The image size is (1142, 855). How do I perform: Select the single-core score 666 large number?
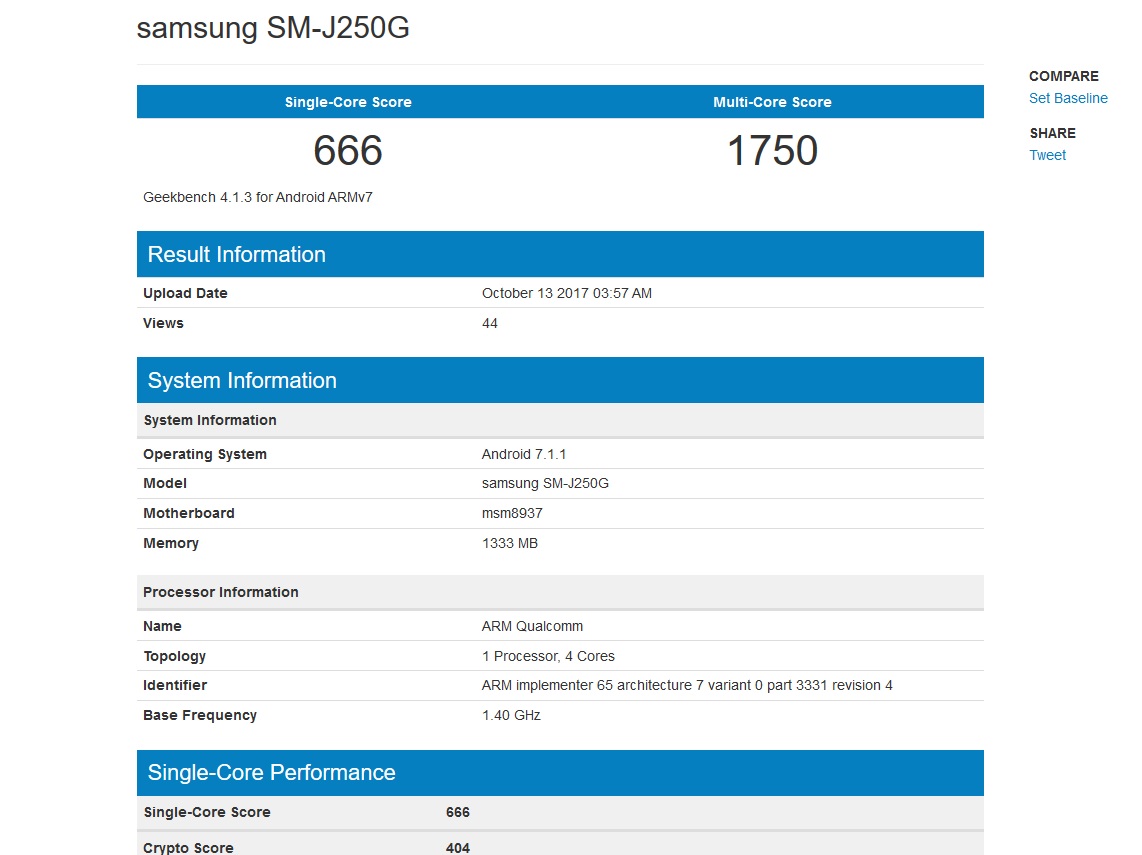coord(348,151)
